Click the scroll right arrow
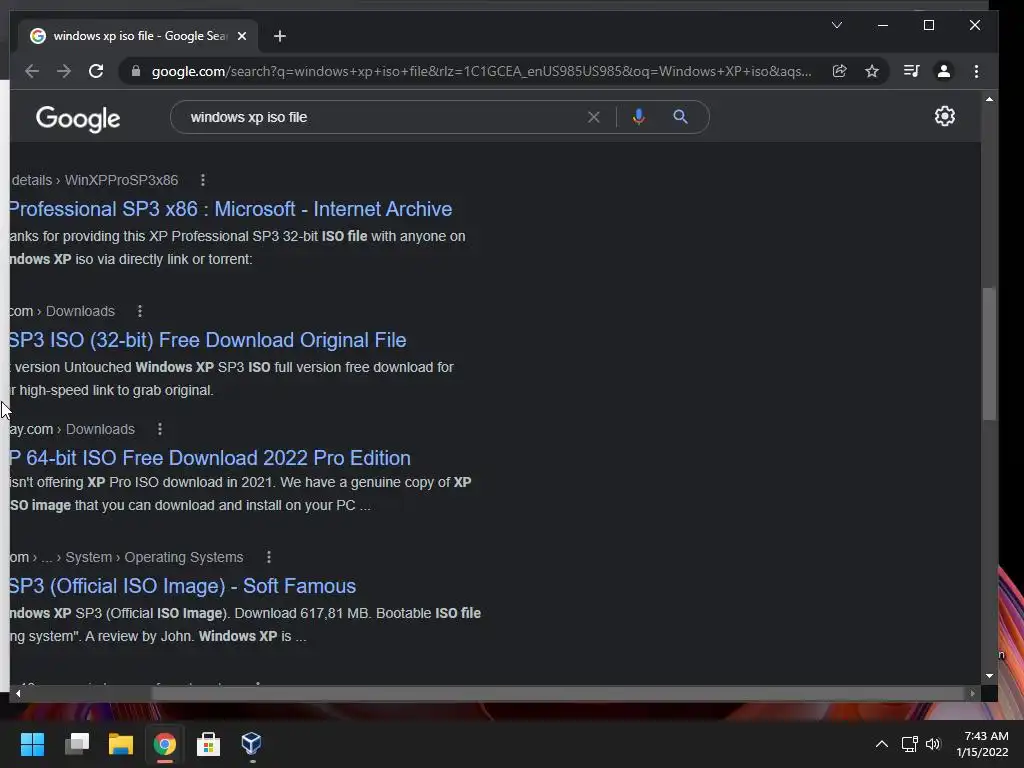This screenshot has height=768, width=1024. (972, 694)
